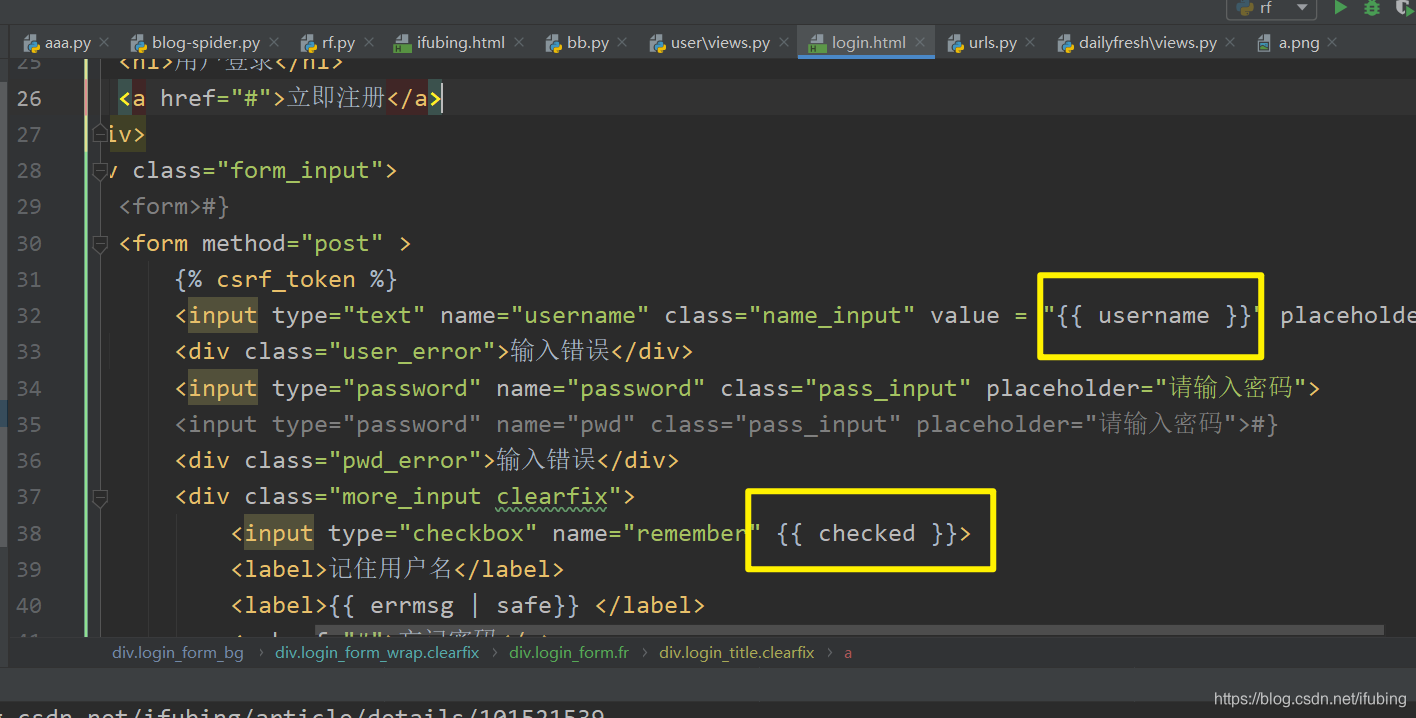The image size is (1416, 718).
Task: Place cursor on '{% csrf_token %}' text
Action: [x=286, y=279]
